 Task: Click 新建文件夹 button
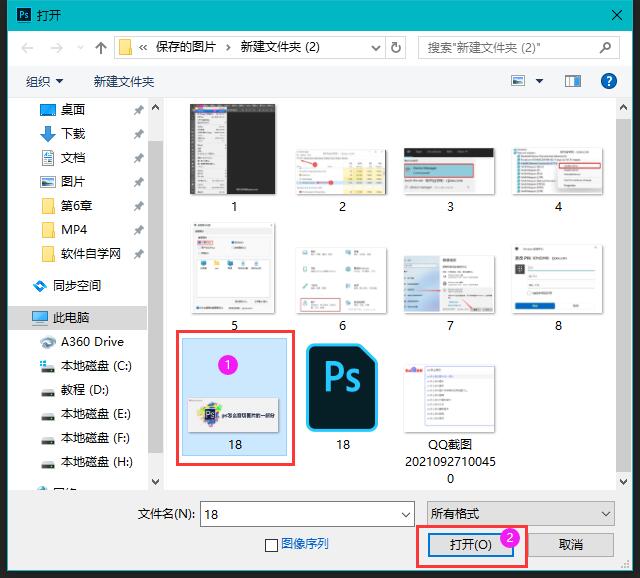pos(124,81)
